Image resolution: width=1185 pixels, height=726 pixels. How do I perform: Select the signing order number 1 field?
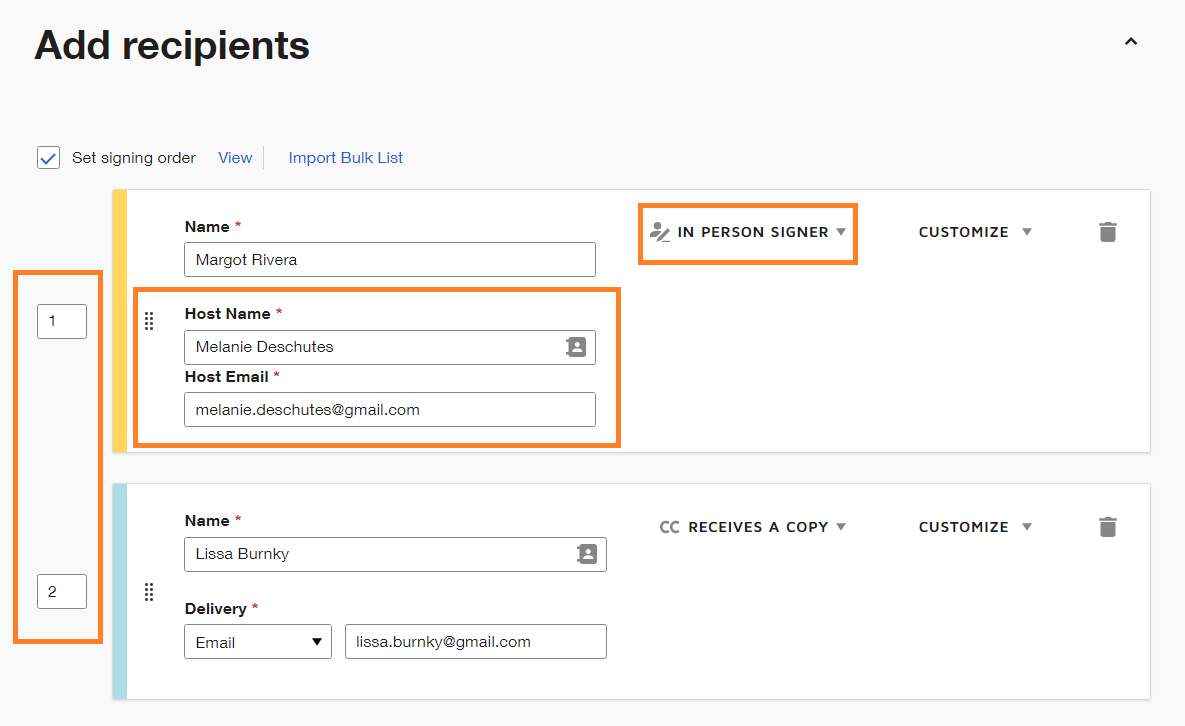[61, 321]
